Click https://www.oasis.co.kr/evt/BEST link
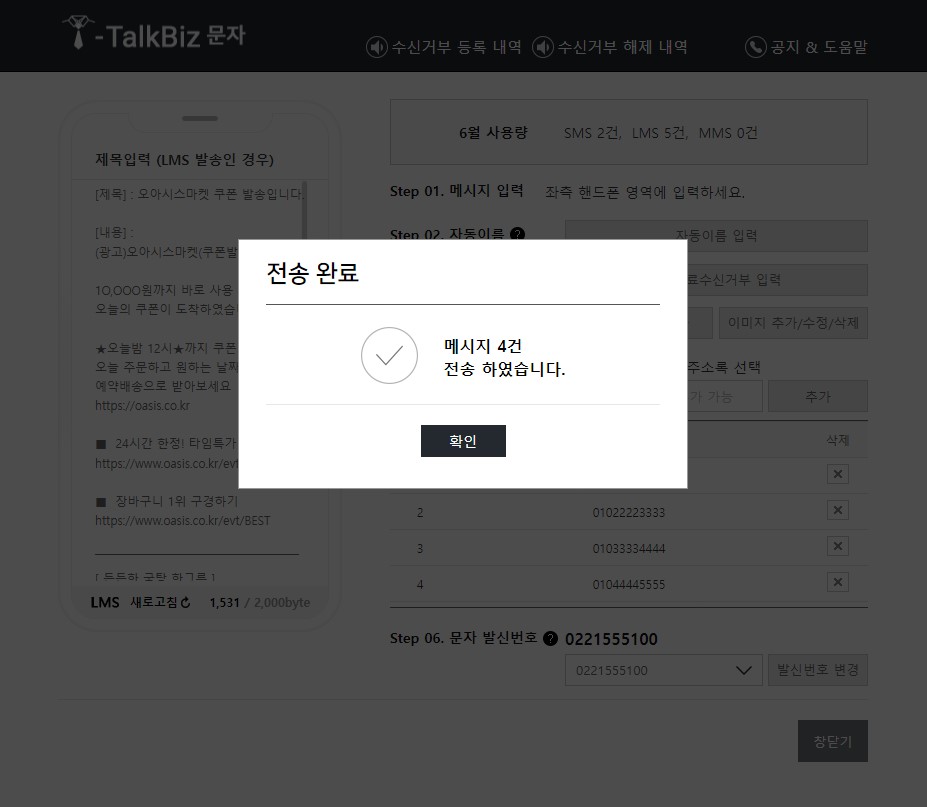927x807 pixels. 183,521
